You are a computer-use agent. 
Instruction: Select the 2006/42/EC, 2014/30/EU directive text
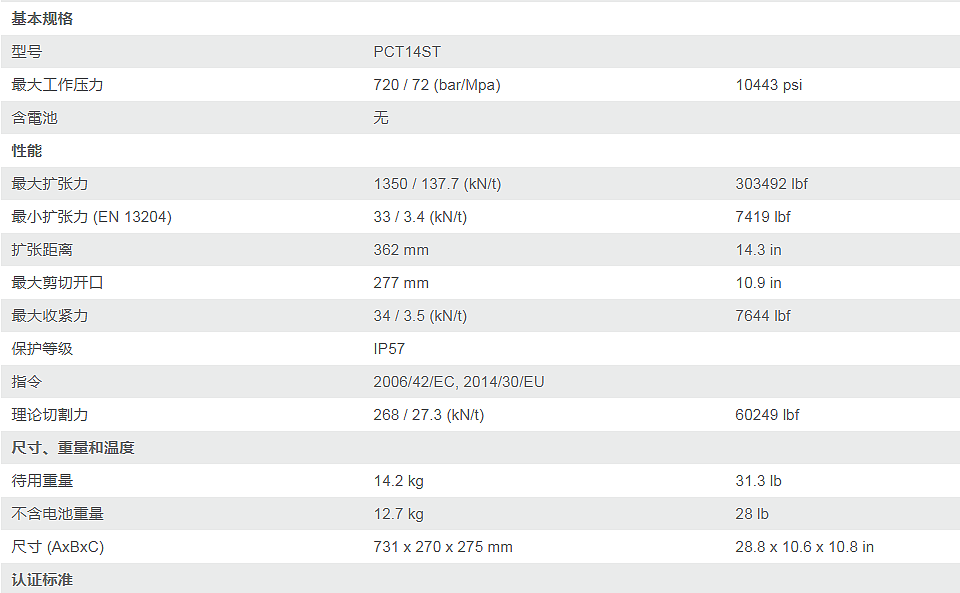click(459, 382)
